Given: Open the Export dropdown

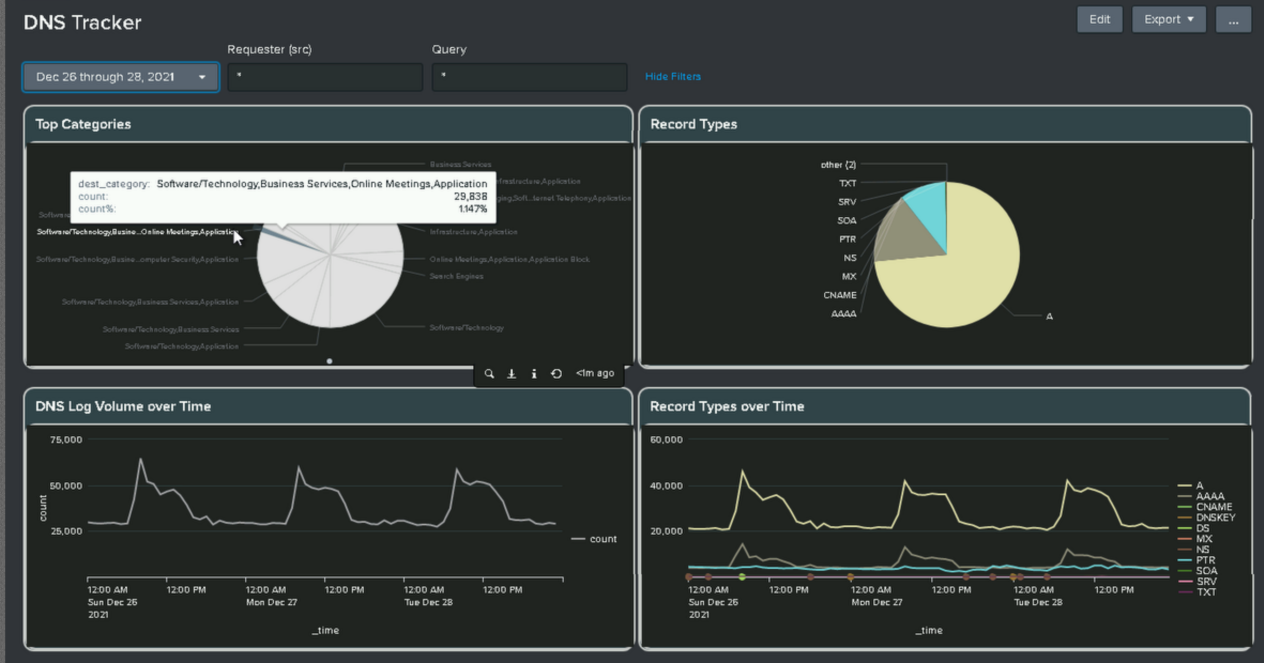Looking at the screenshot, I should [x=1169, y=19].
